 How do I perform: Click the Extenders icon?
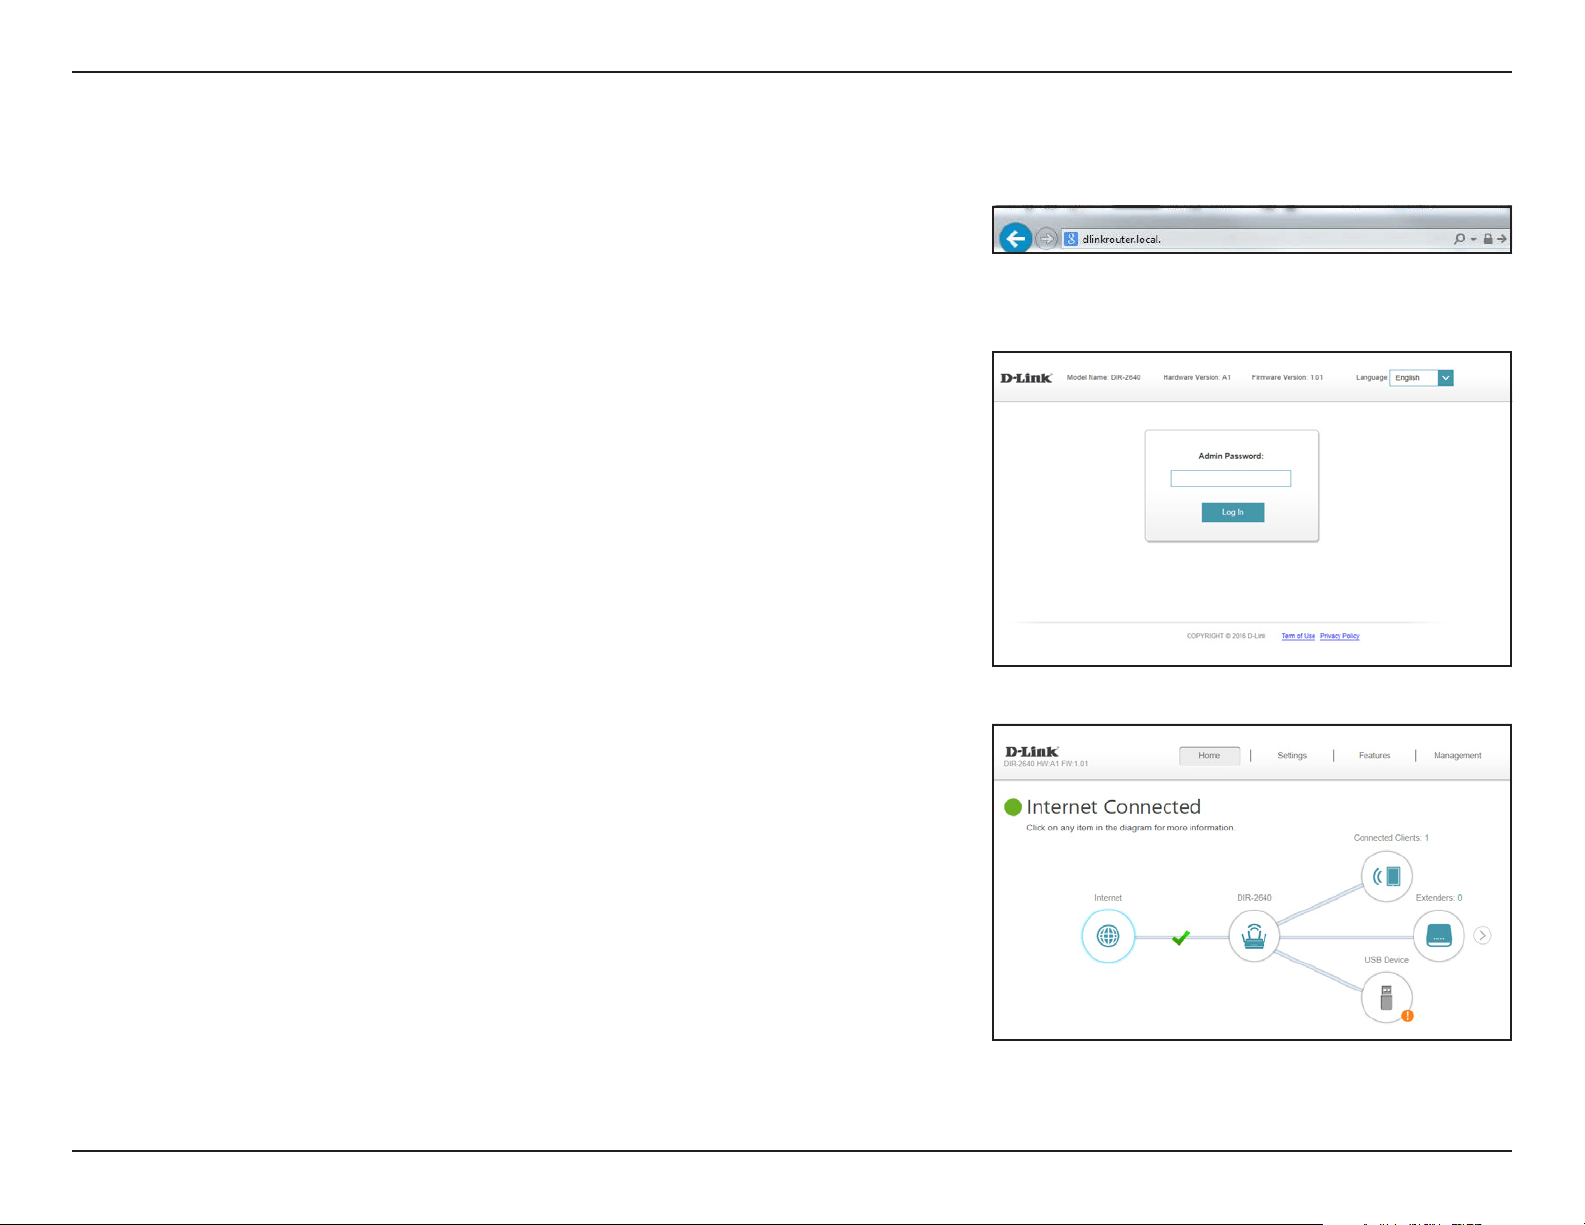pos(1439,936)
